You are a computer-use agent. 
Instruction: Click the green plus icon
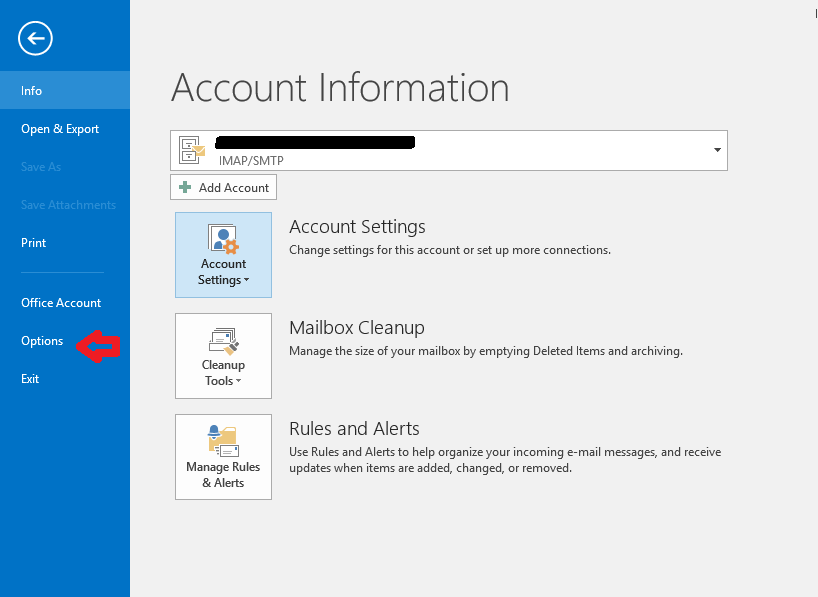[x=185, y=187]
